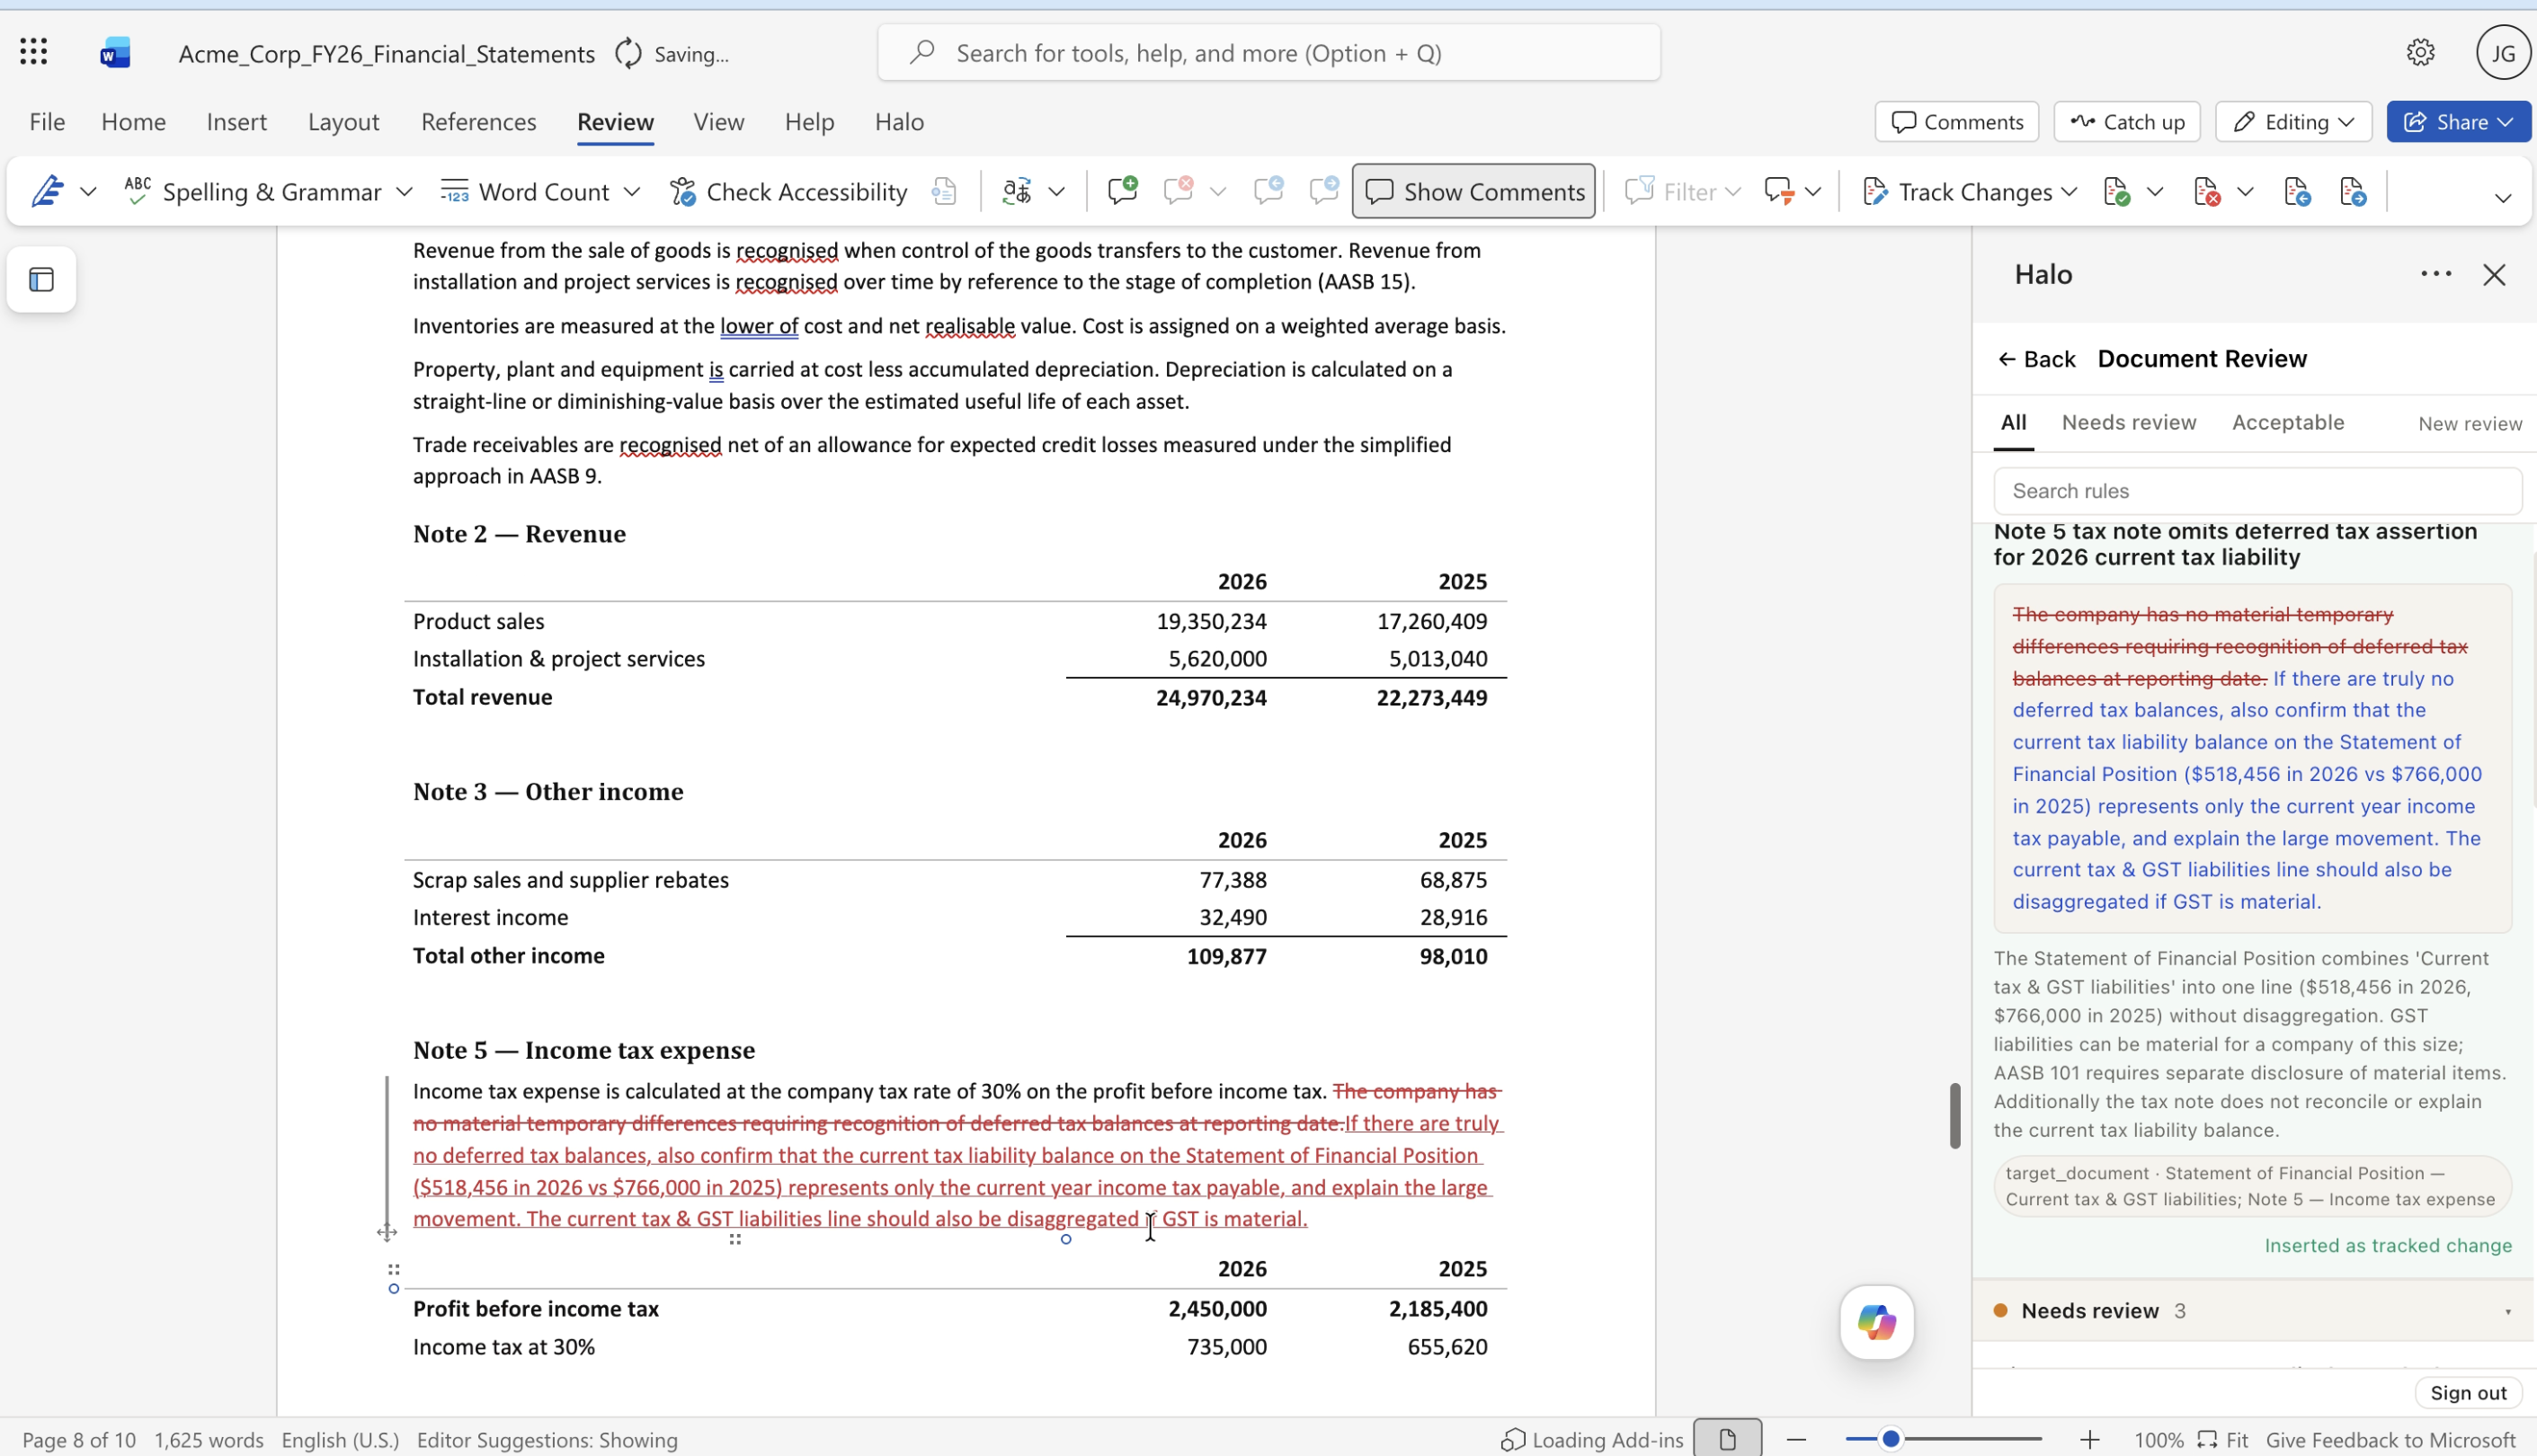Open the JG account avatar
The image size is (2537, 1456).
click(x=2503, y=52)
